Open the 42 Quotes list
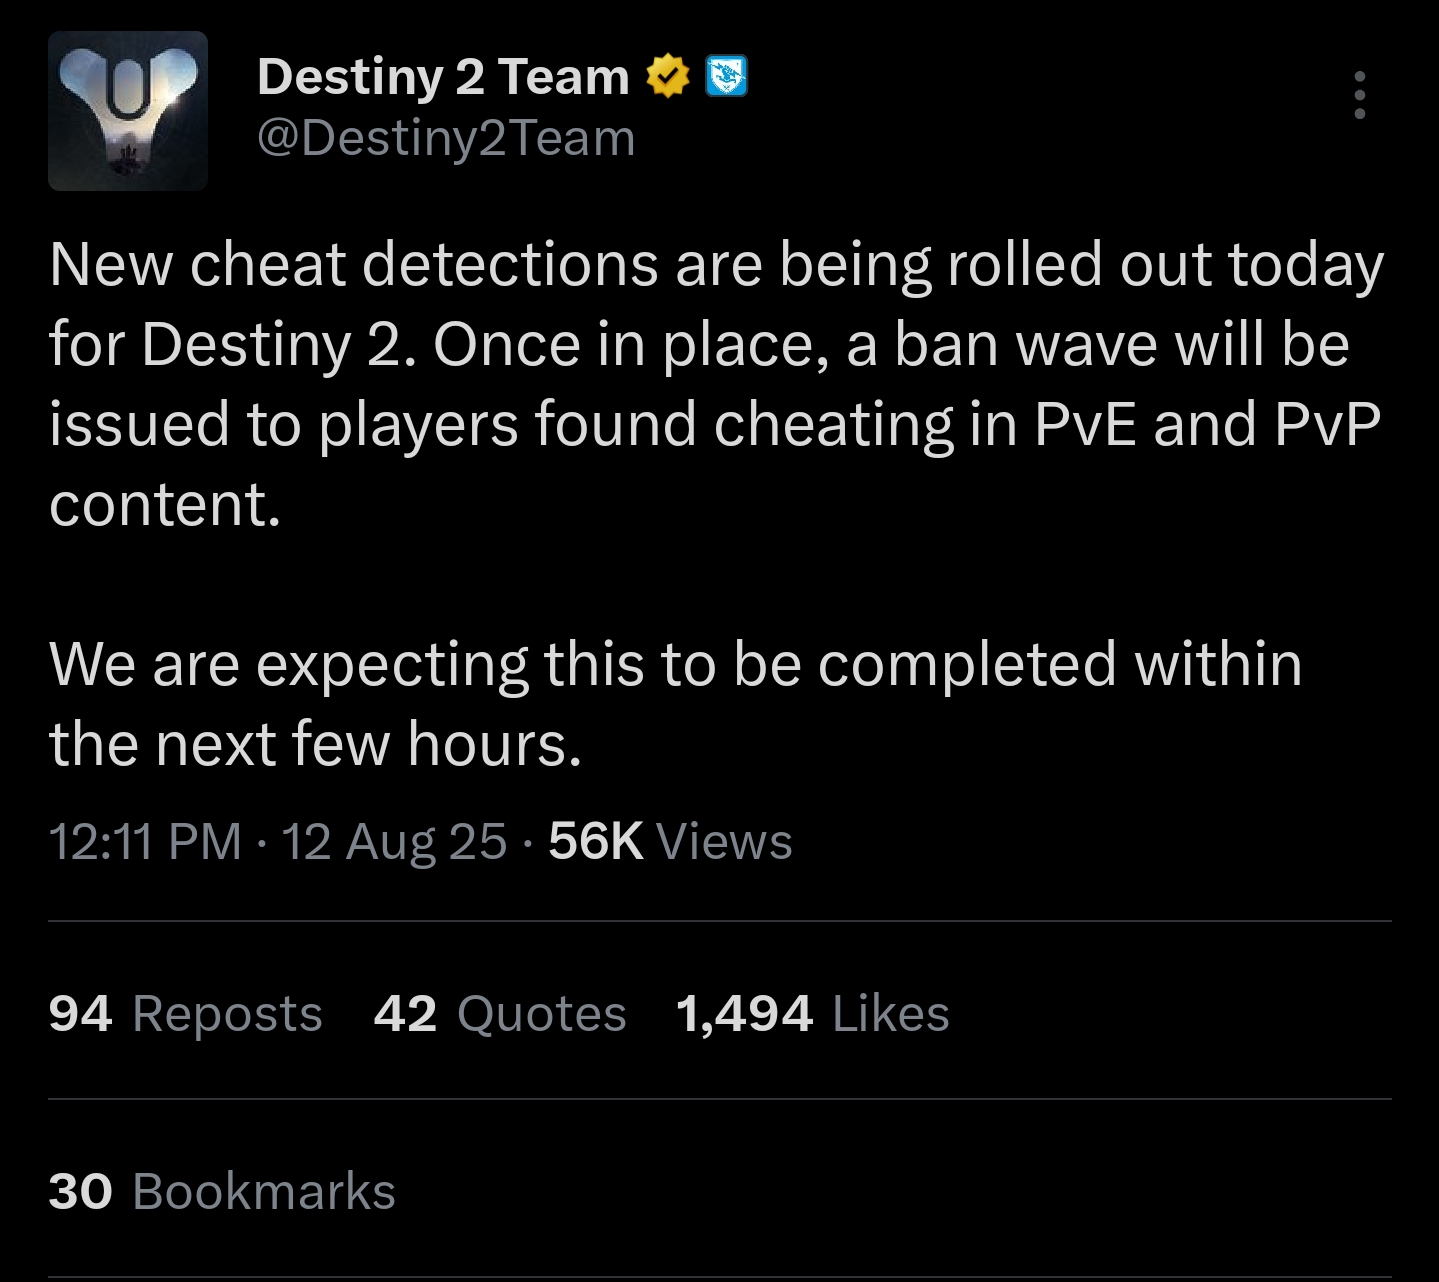1439x1282 pixels. click(x=500, y=1013)
